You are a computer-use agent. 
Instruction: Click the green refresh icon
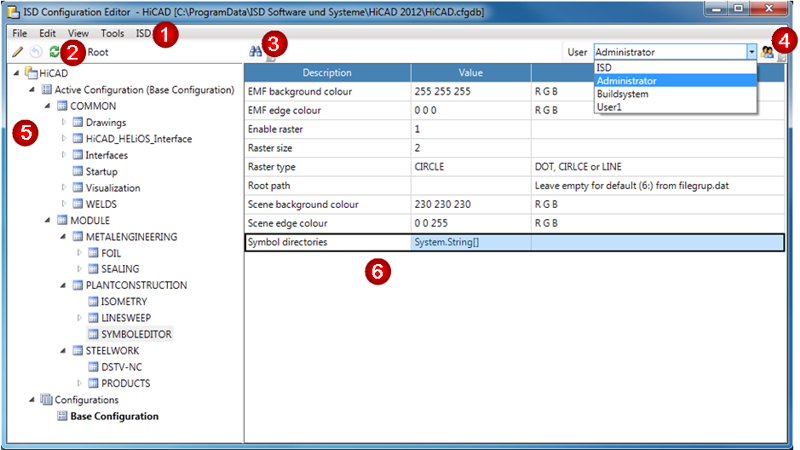[x=54, y=51]
